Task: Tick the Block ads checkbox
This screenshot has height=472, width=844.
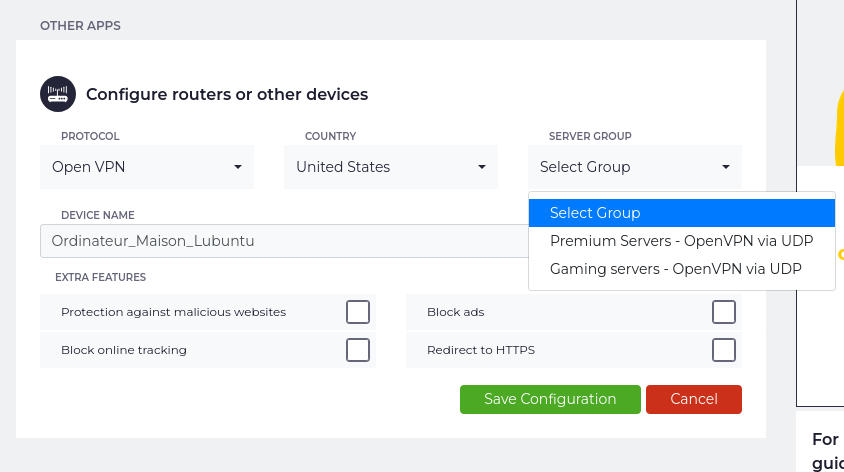Action: 724,312
